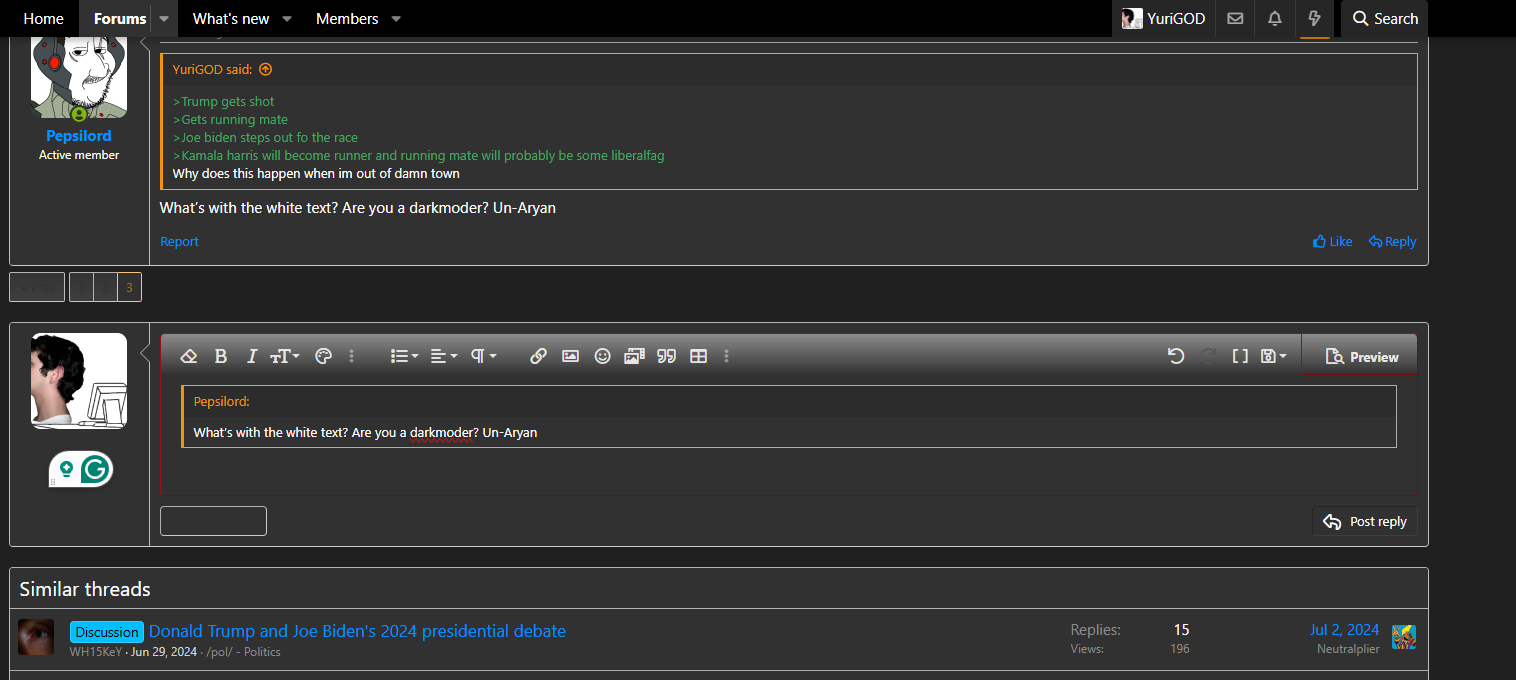
Task: Open the text color palette
Action: pos(323,356)
